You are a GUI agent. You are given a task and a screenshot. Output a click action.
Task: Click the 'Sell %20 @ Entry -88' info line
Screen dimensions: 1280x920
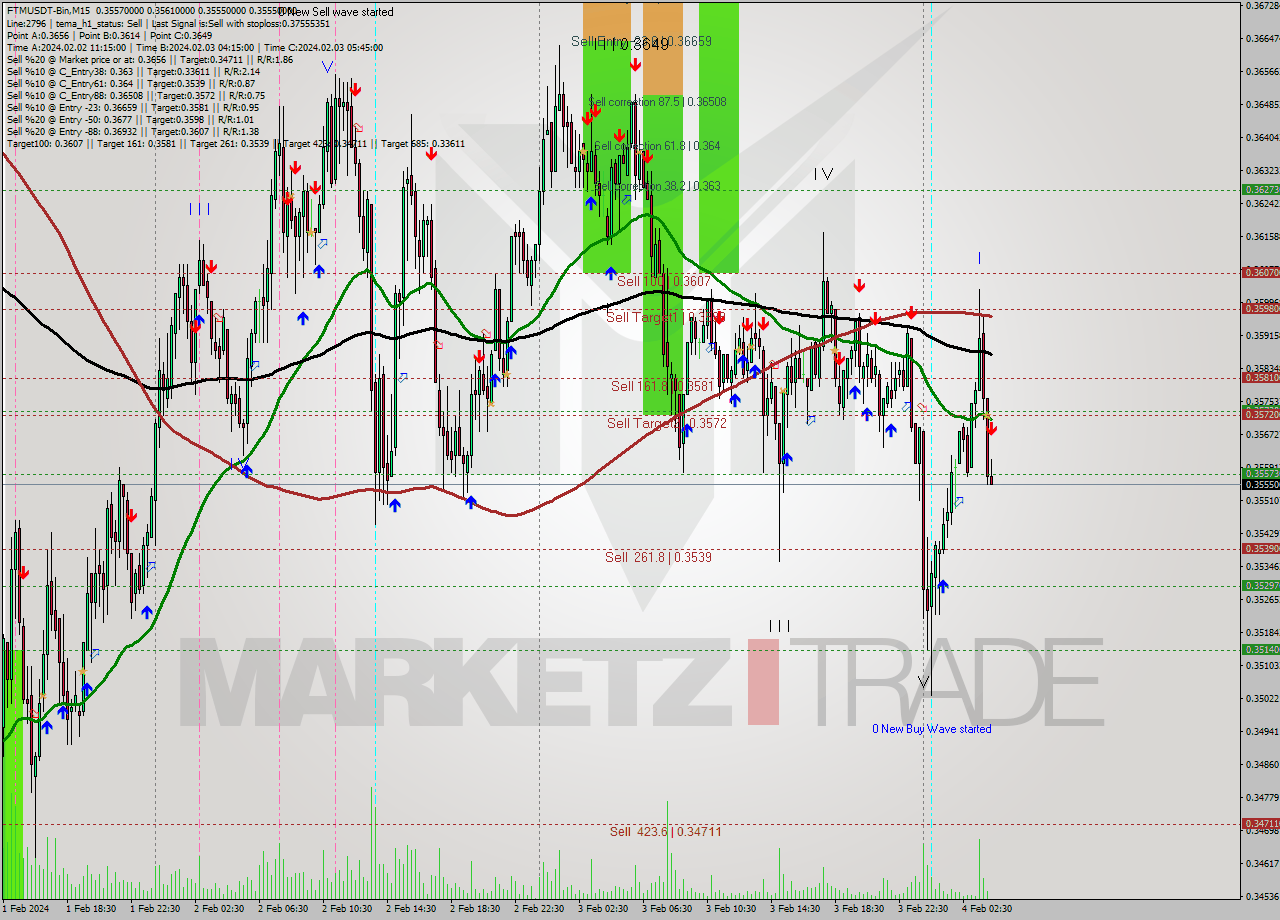tap(133, 131)
